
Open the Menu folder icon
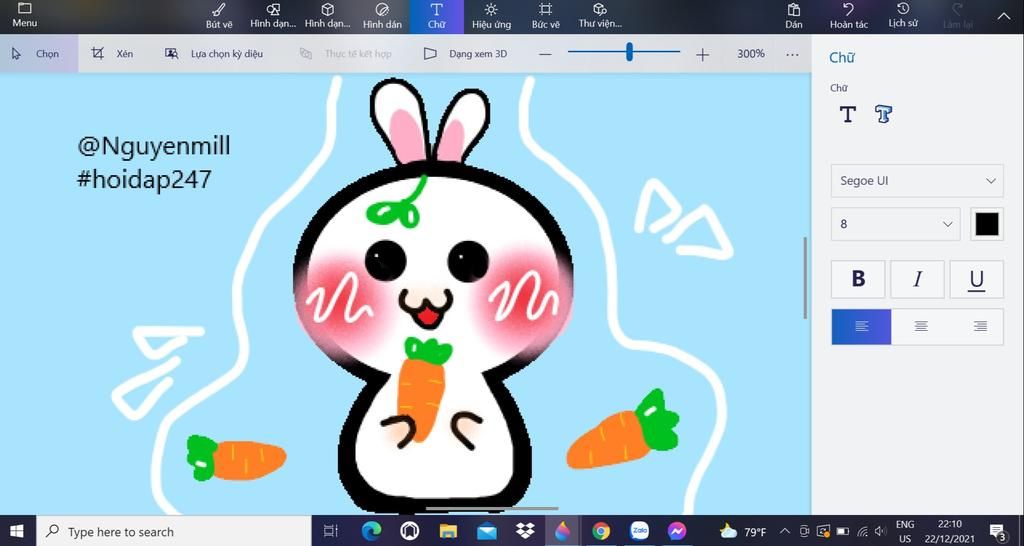click(x=24, y=16)
